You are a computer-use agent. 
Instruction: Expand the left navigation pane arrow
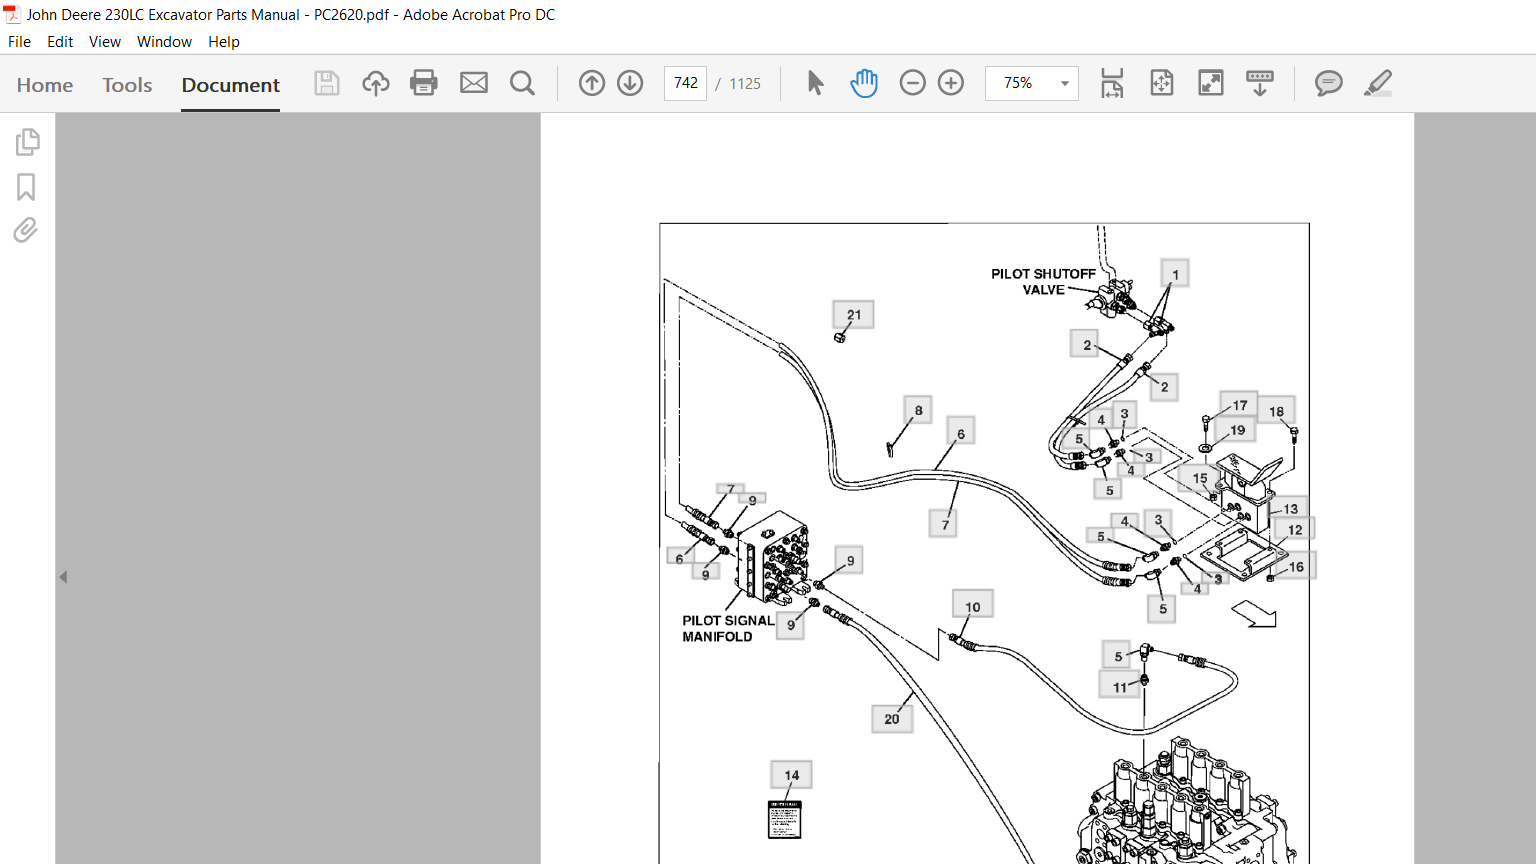(63, 577)
